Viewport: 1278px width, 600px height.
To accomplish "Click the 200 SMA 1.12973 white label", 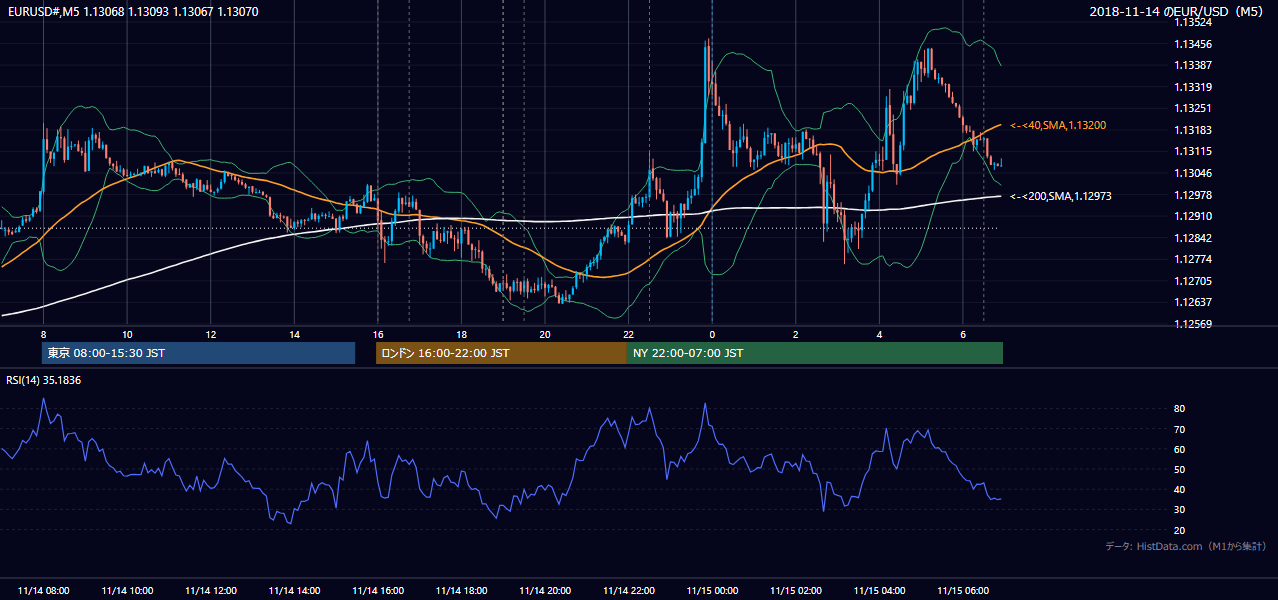I will (1062, 196).
